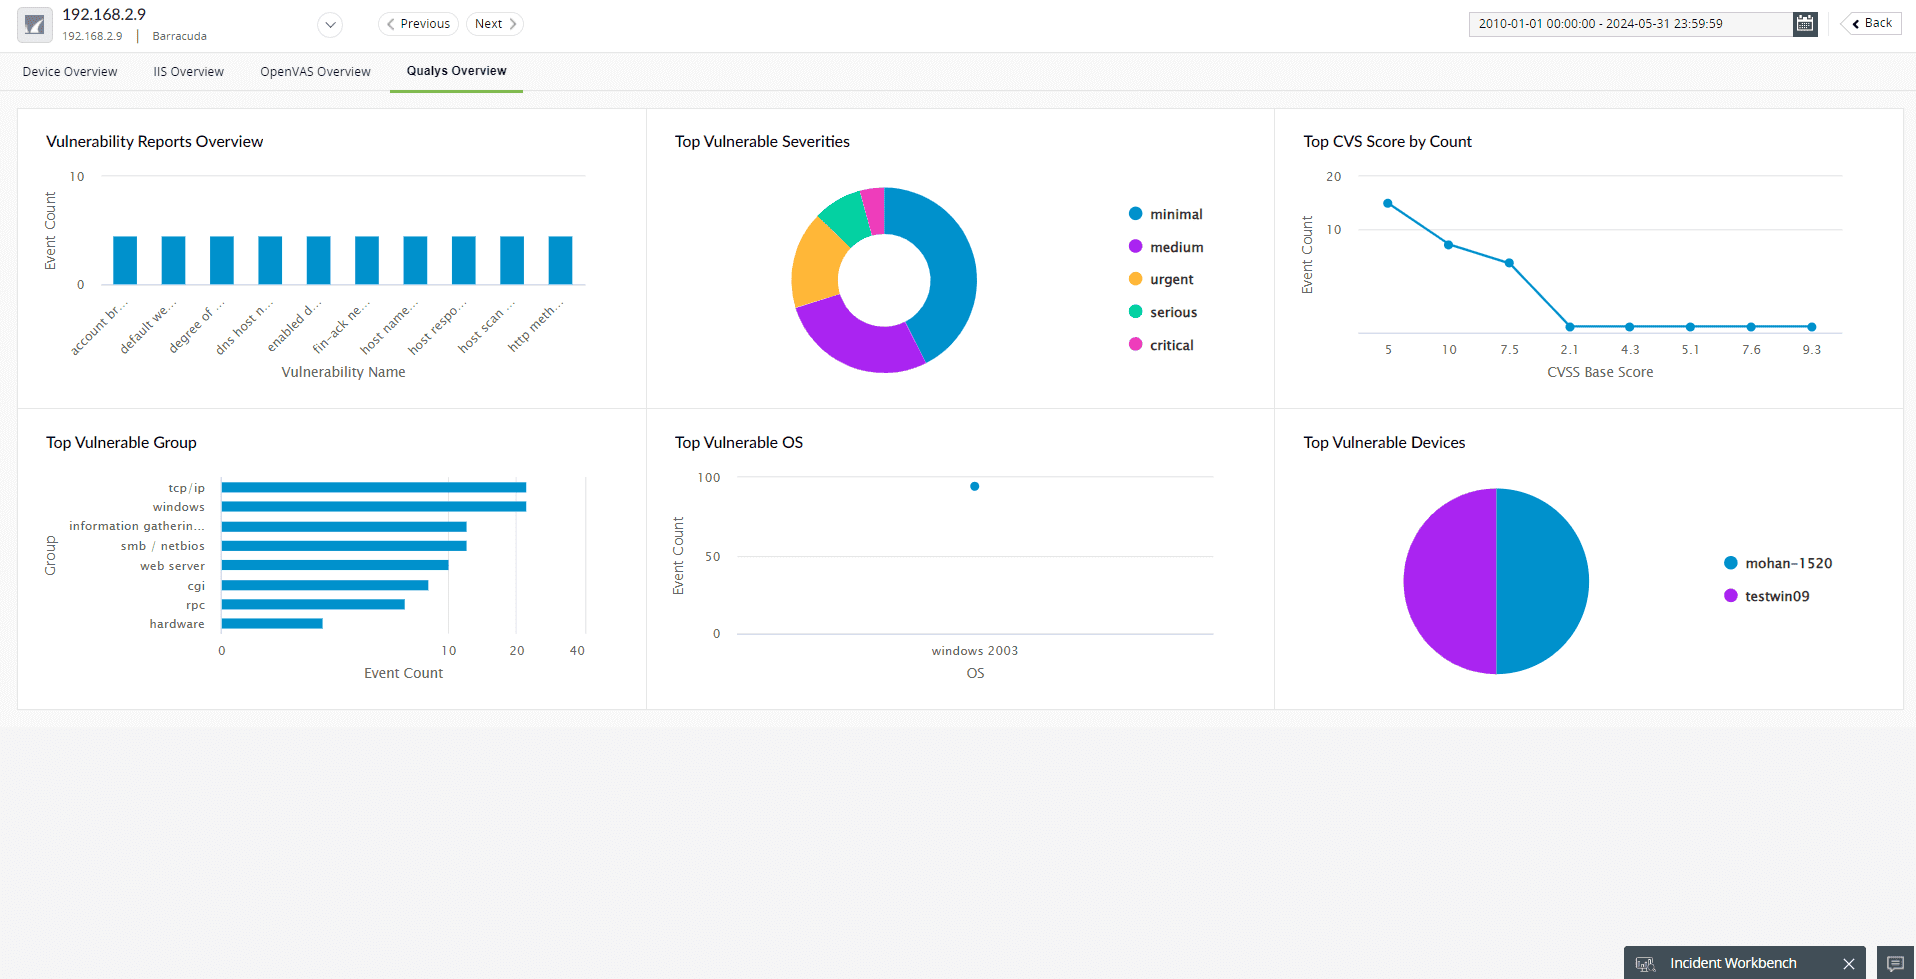Open the chat icon at bottom right
1916x979 pixels.
point(1895,963)
